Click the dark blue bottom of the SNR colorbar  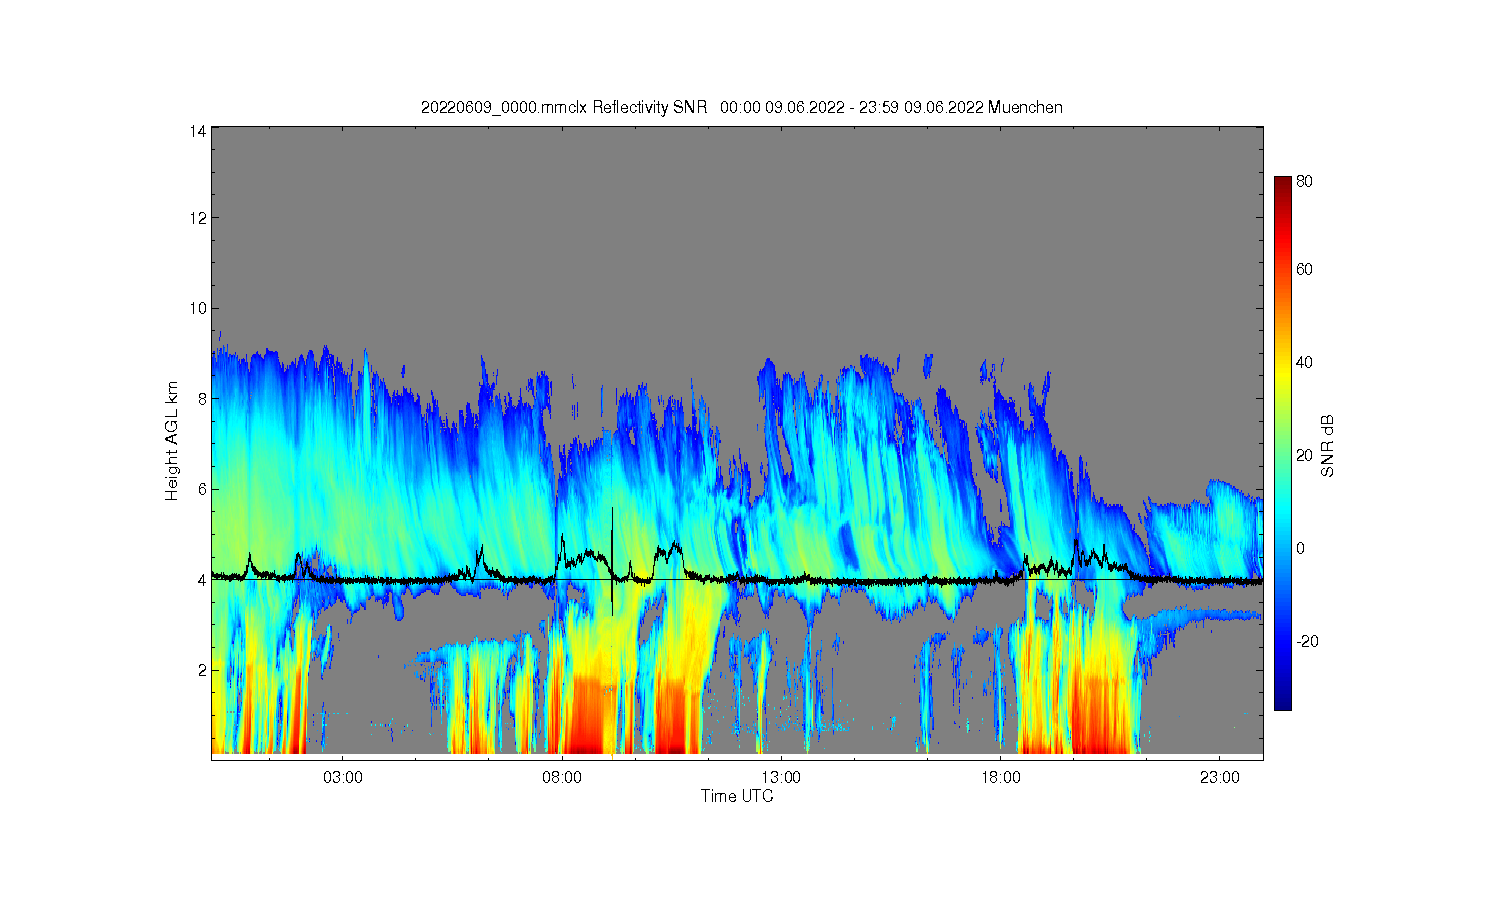[x=1283, y=700]
